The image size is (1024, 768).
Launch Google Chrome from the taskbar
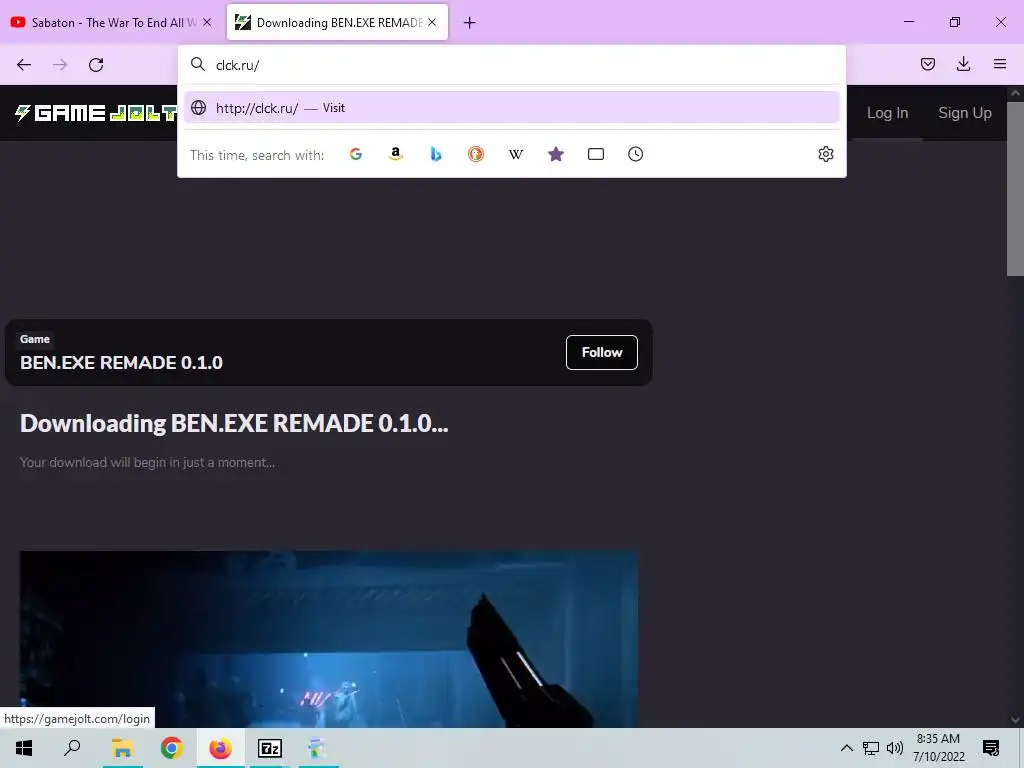tap(171, 748)
